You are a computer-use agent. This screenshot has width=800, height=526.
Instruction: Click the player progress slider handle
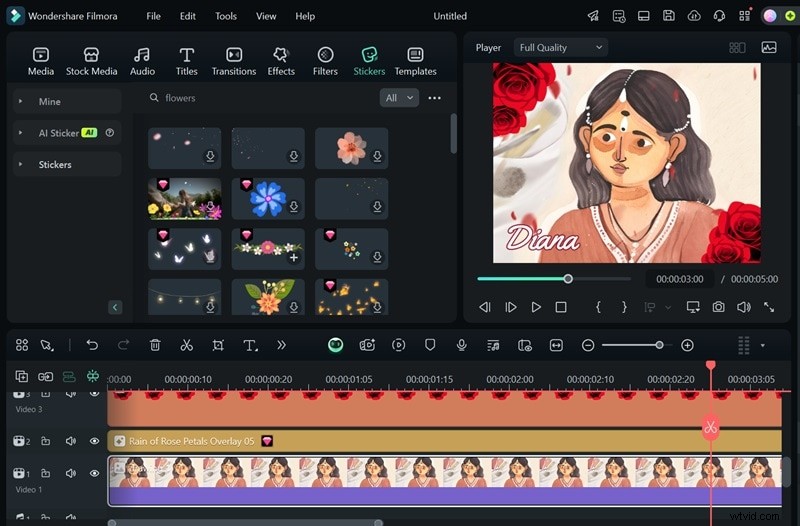pyautogui.click(x=568, y=279)
